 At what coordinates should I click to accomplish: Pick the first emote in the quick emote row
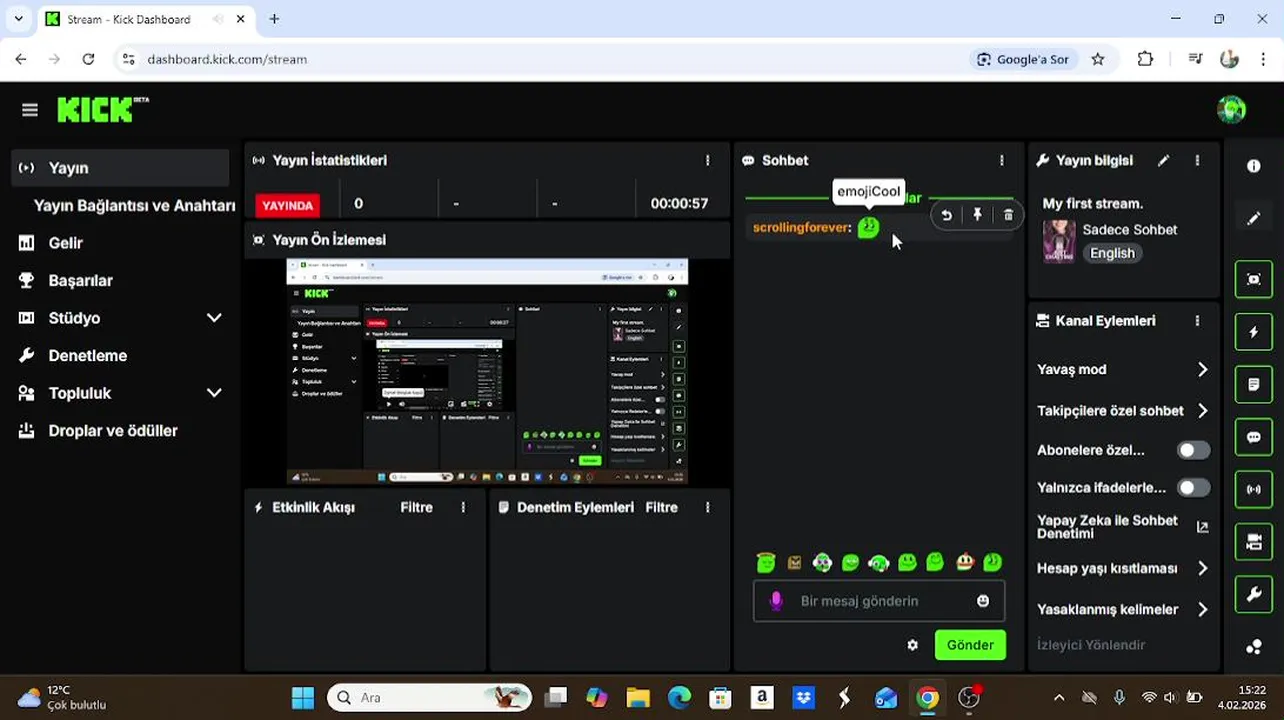[766, 563]
